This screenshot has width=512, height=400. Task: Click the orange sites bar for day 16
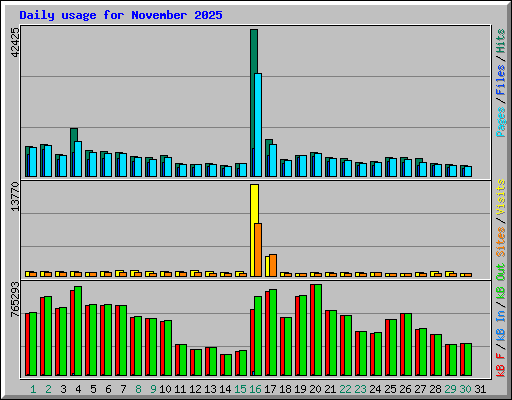[258, 250]
